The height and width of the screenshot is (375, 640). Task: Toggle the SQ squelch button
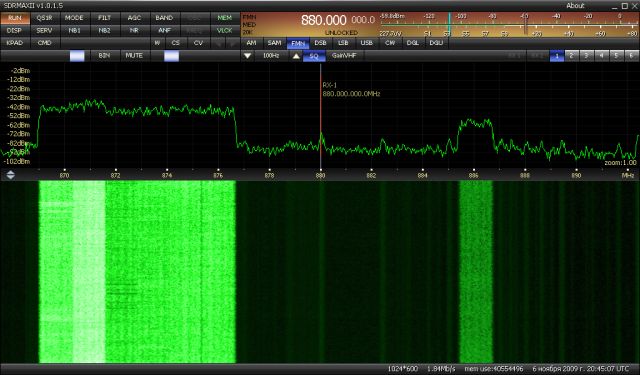(x=314, y=55)
